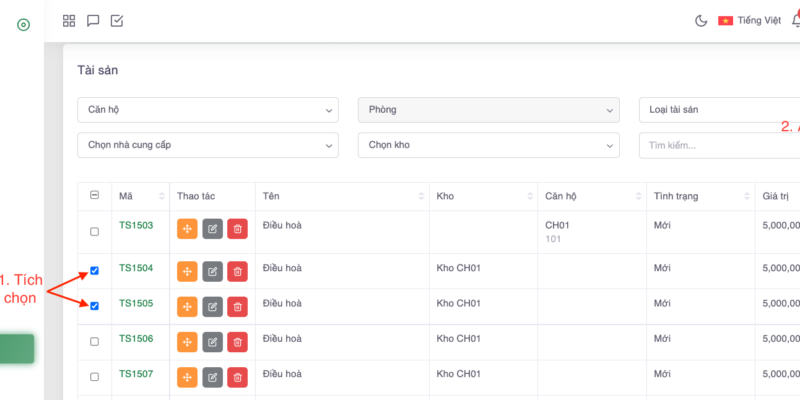800x400 pixels.
Task: Open the Chọn nhà cung cấp dropdown
Action: point(207,145)
